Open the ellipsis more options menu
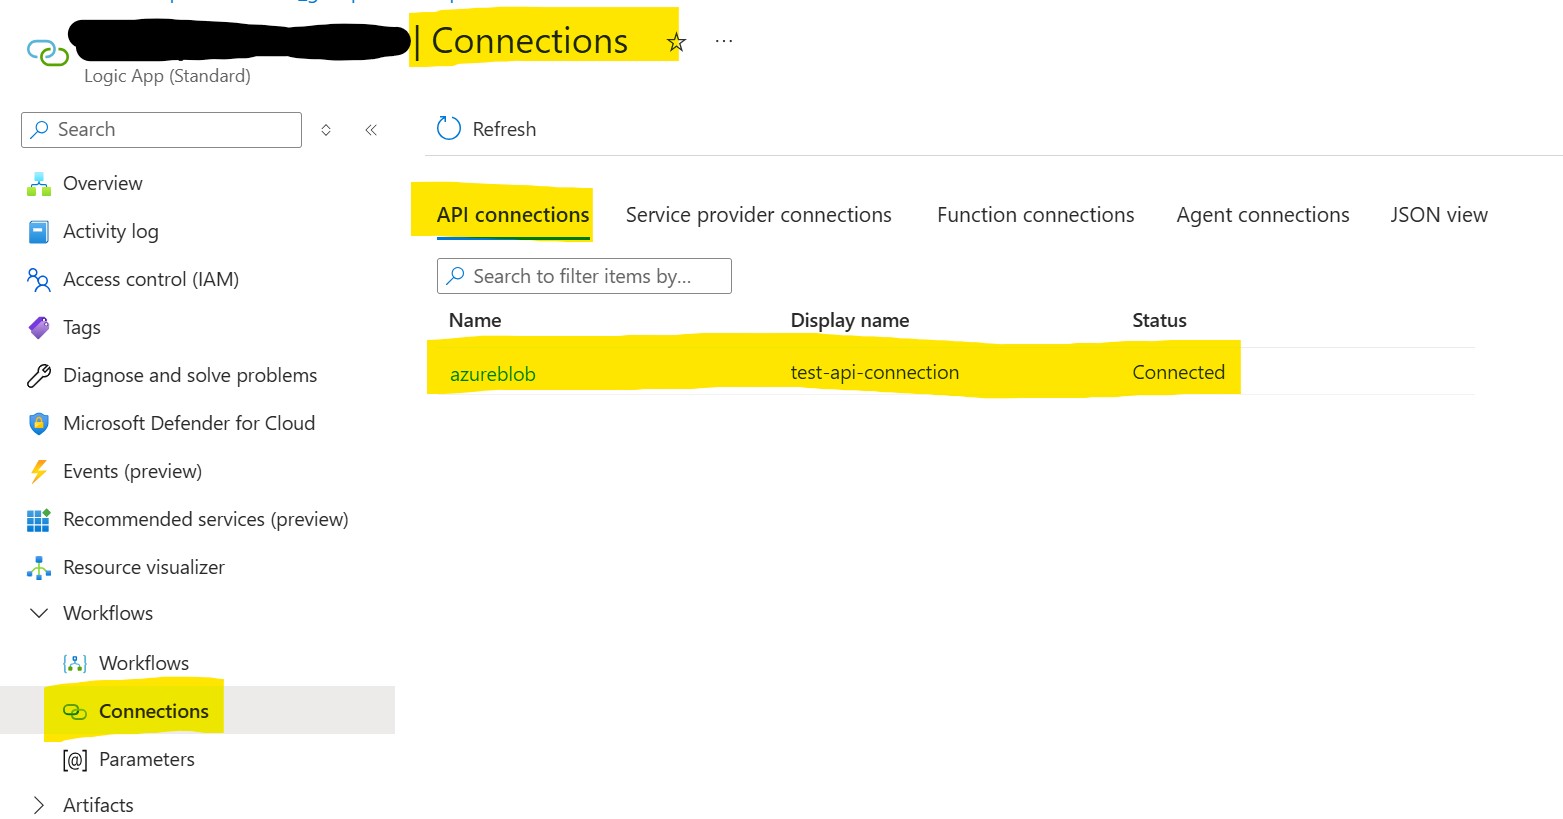Viewport: 1563px width, 819px height. tap(724, 42)
